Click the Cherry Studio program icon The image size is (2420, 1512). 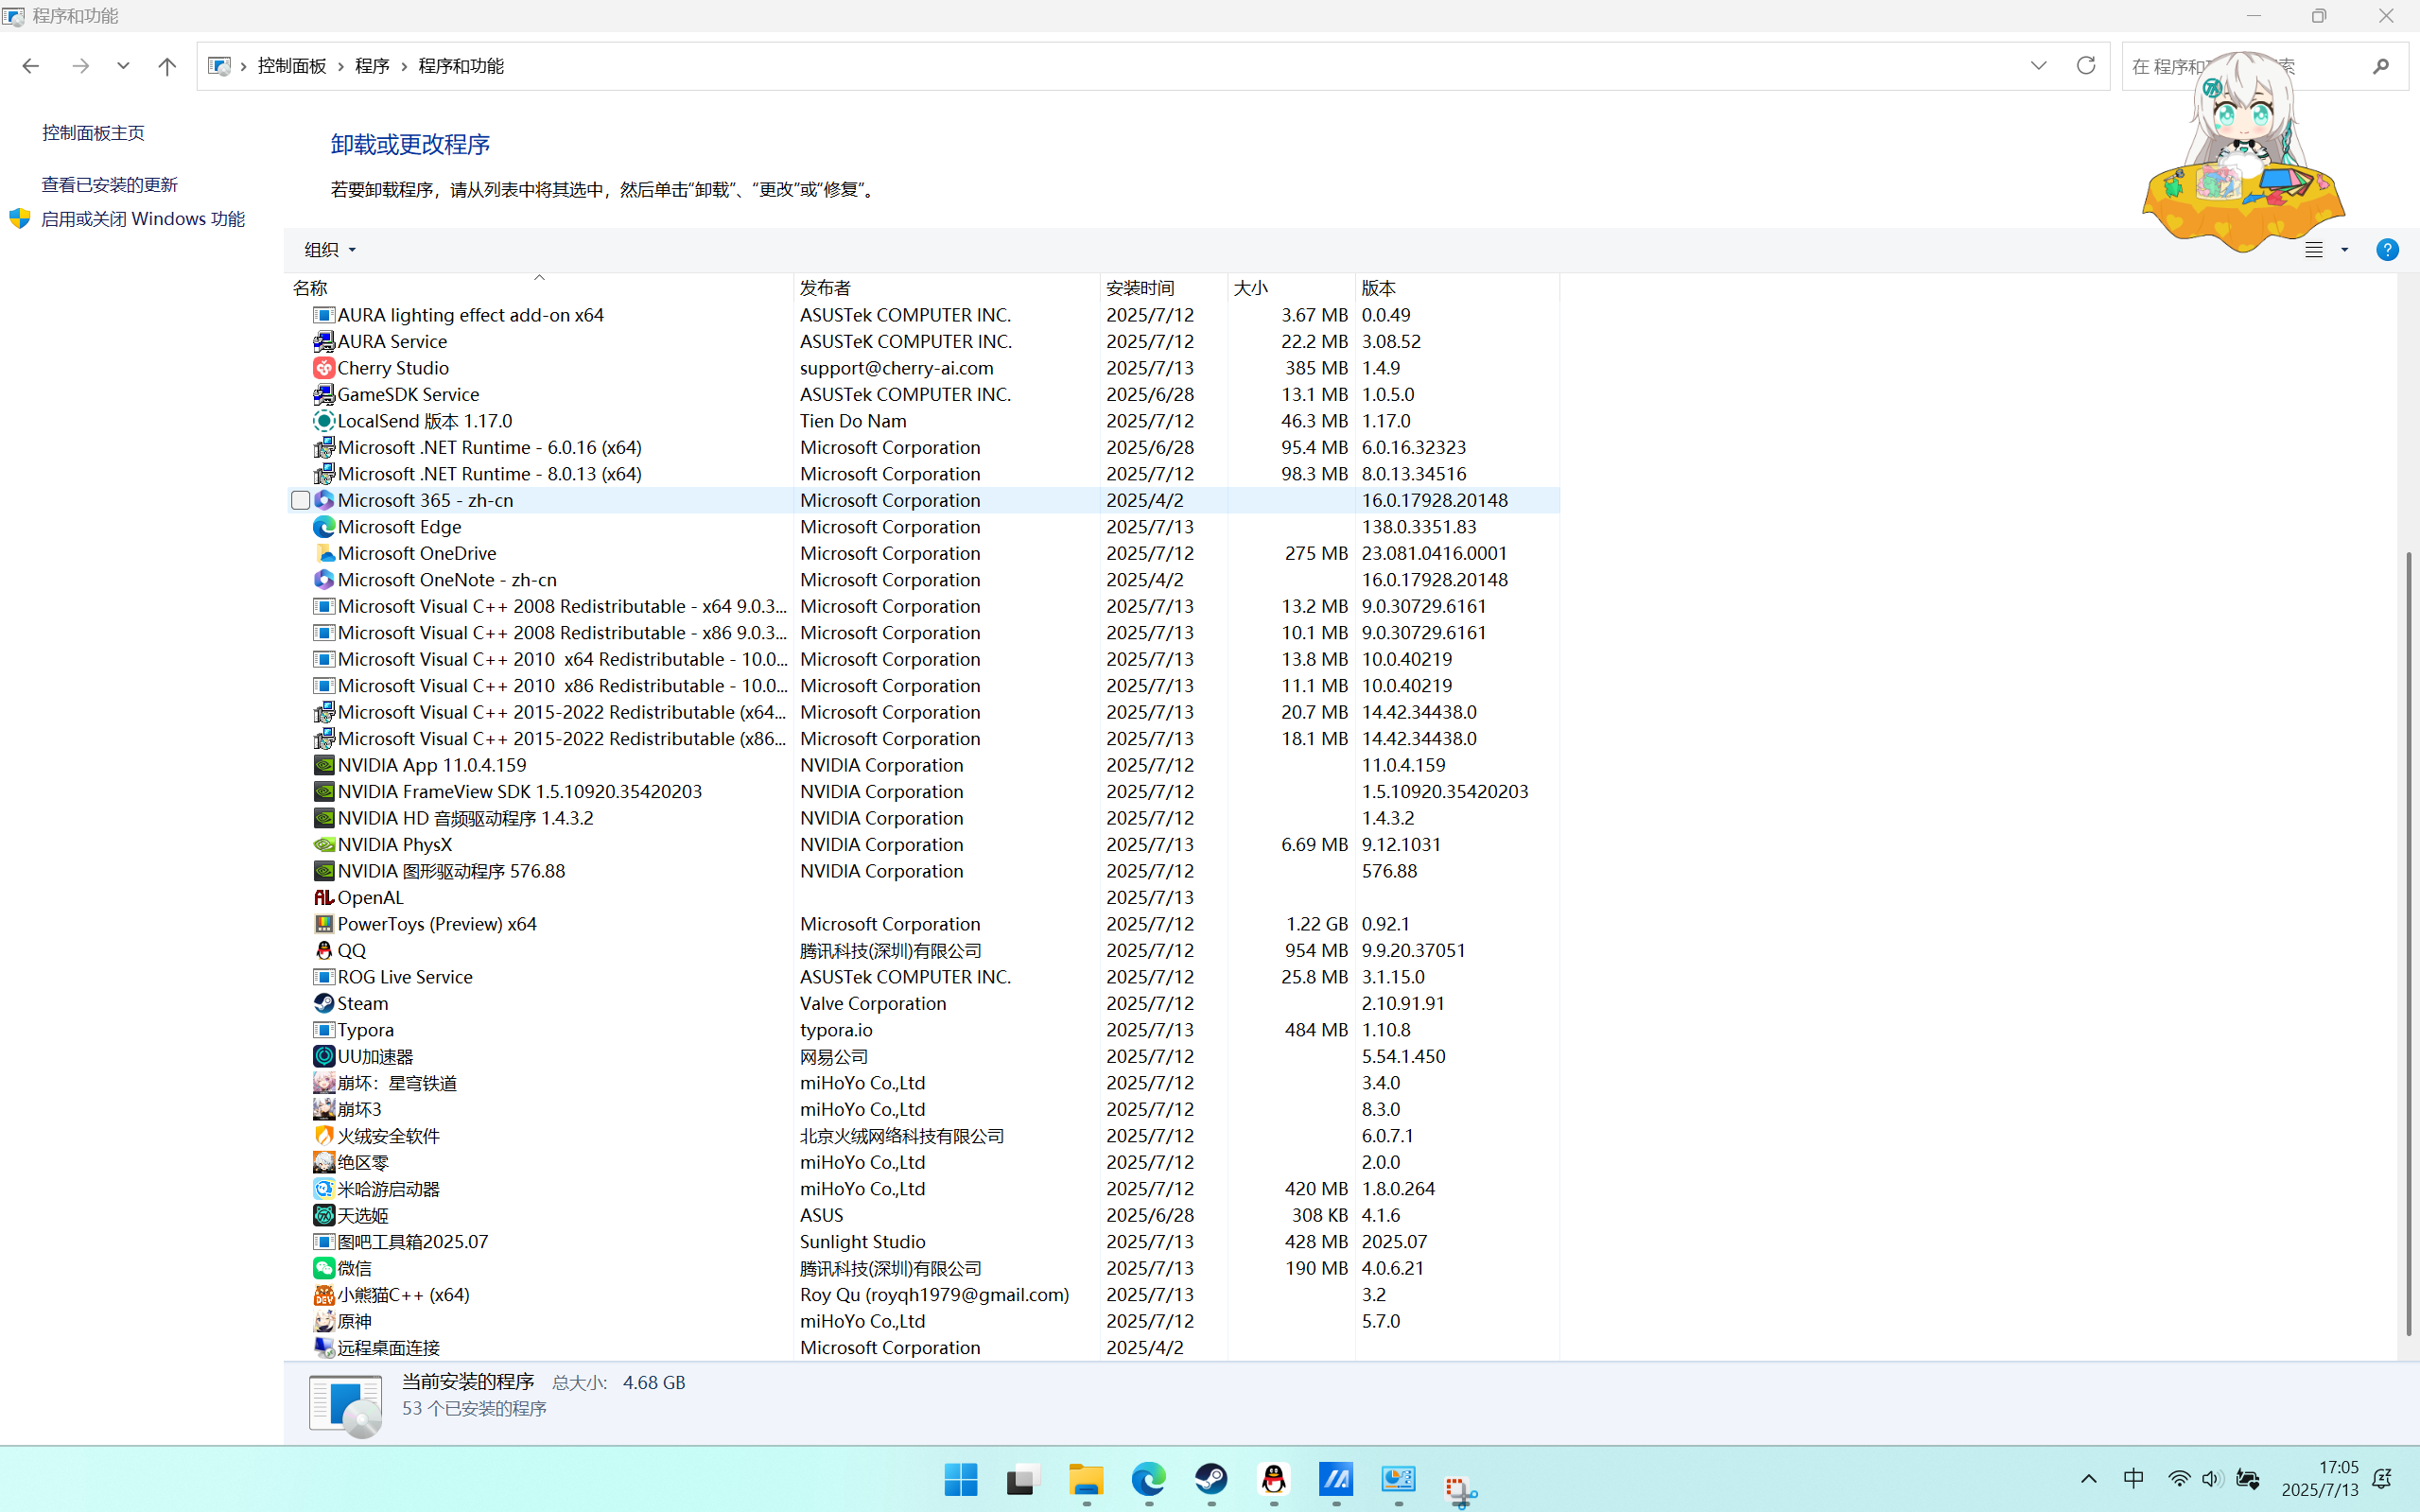323,368
